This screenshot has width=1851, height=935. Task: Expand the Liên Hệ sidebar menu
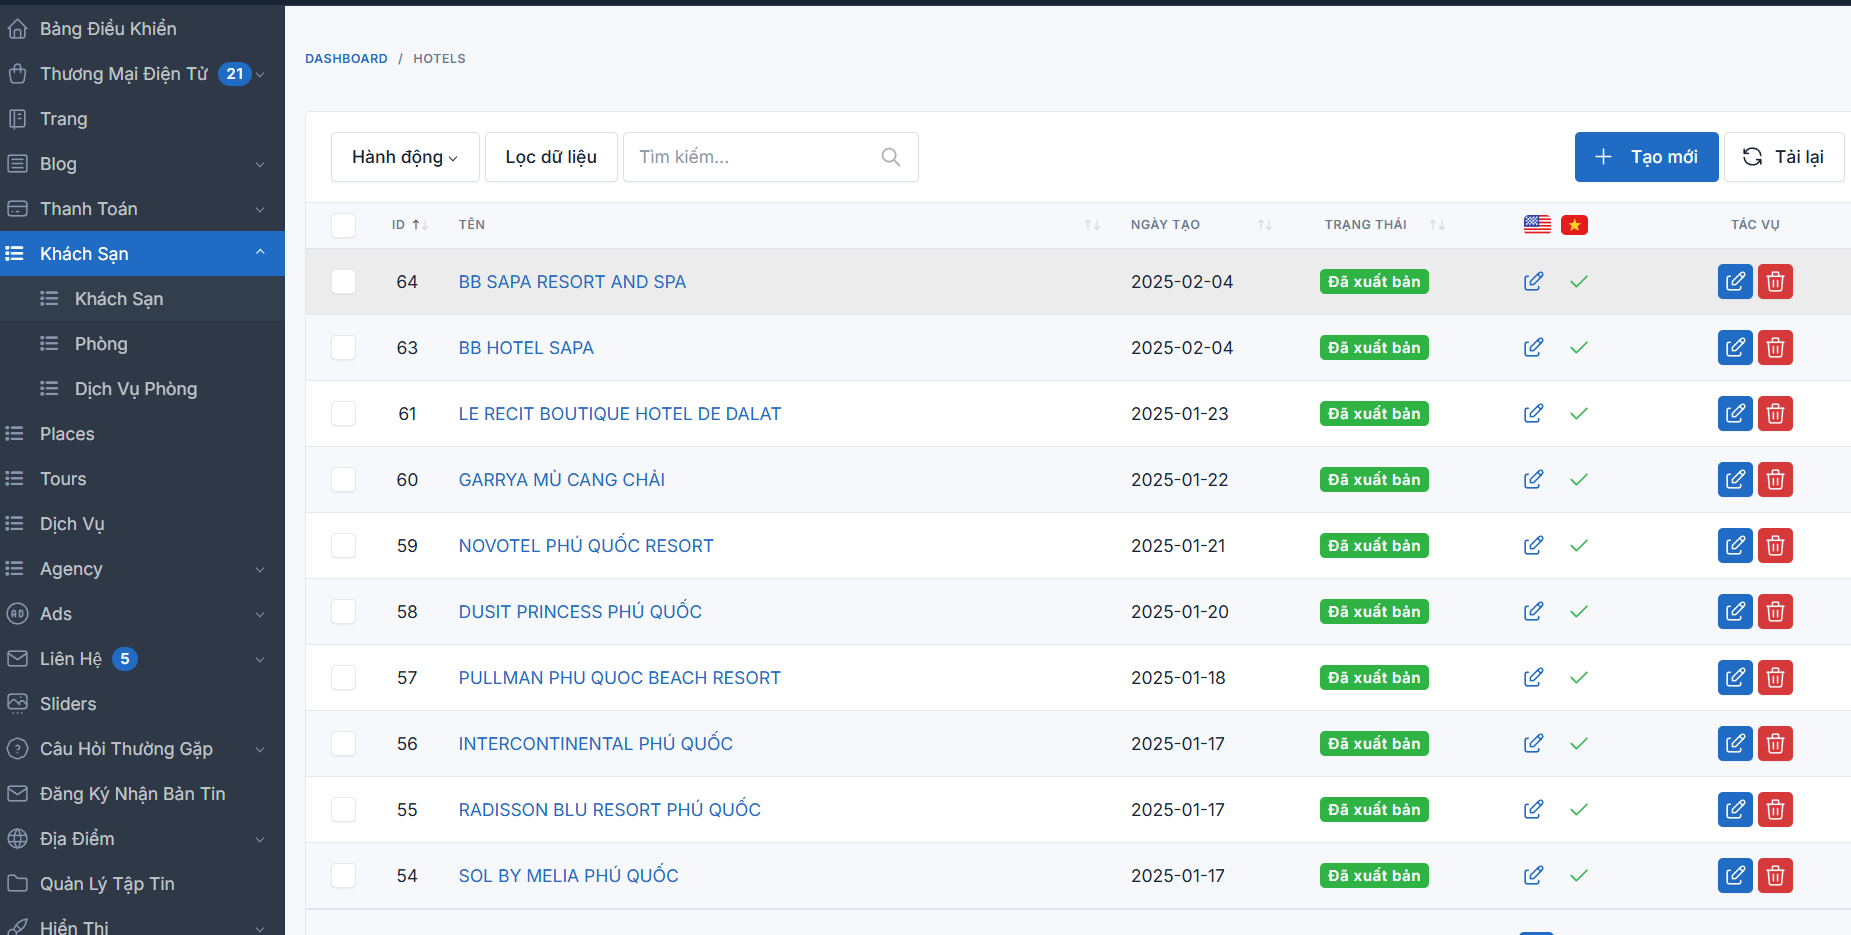point(142,659)
